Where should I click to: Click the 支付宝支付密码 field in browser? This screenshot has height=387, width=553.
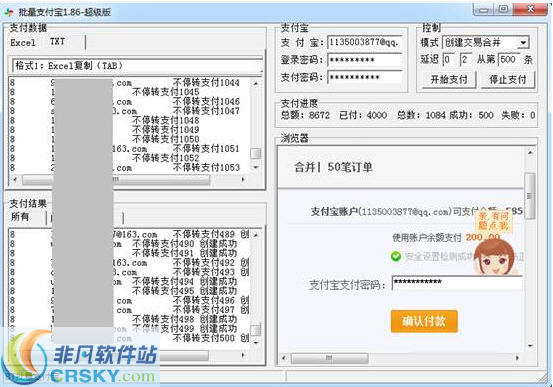(457, 282)
